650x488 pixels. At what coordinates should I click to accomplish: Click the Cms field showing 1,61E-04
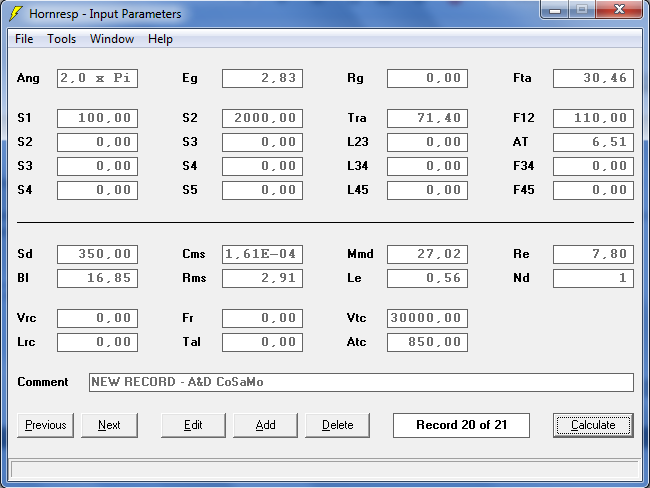pyautogui.click(x=262, y=254)
